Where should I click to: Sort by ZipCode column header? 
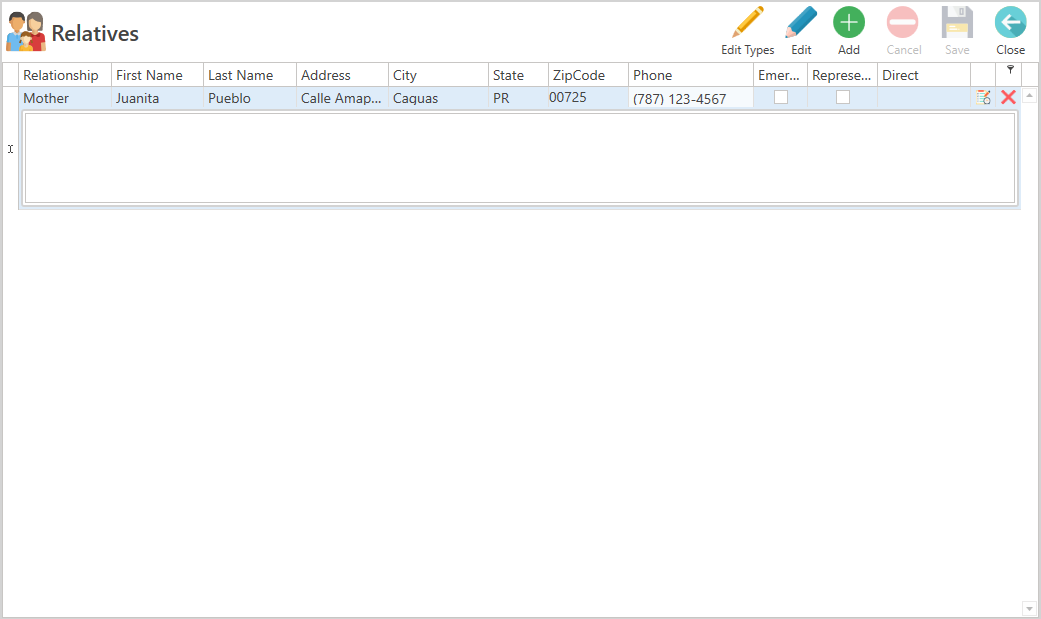tap(588, 75)
